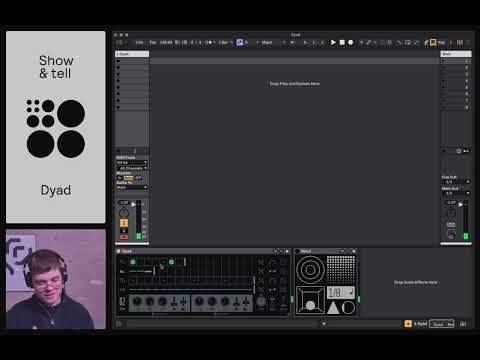Click the rightmost title bar icon of Metal device

click(x=354, y=251)
